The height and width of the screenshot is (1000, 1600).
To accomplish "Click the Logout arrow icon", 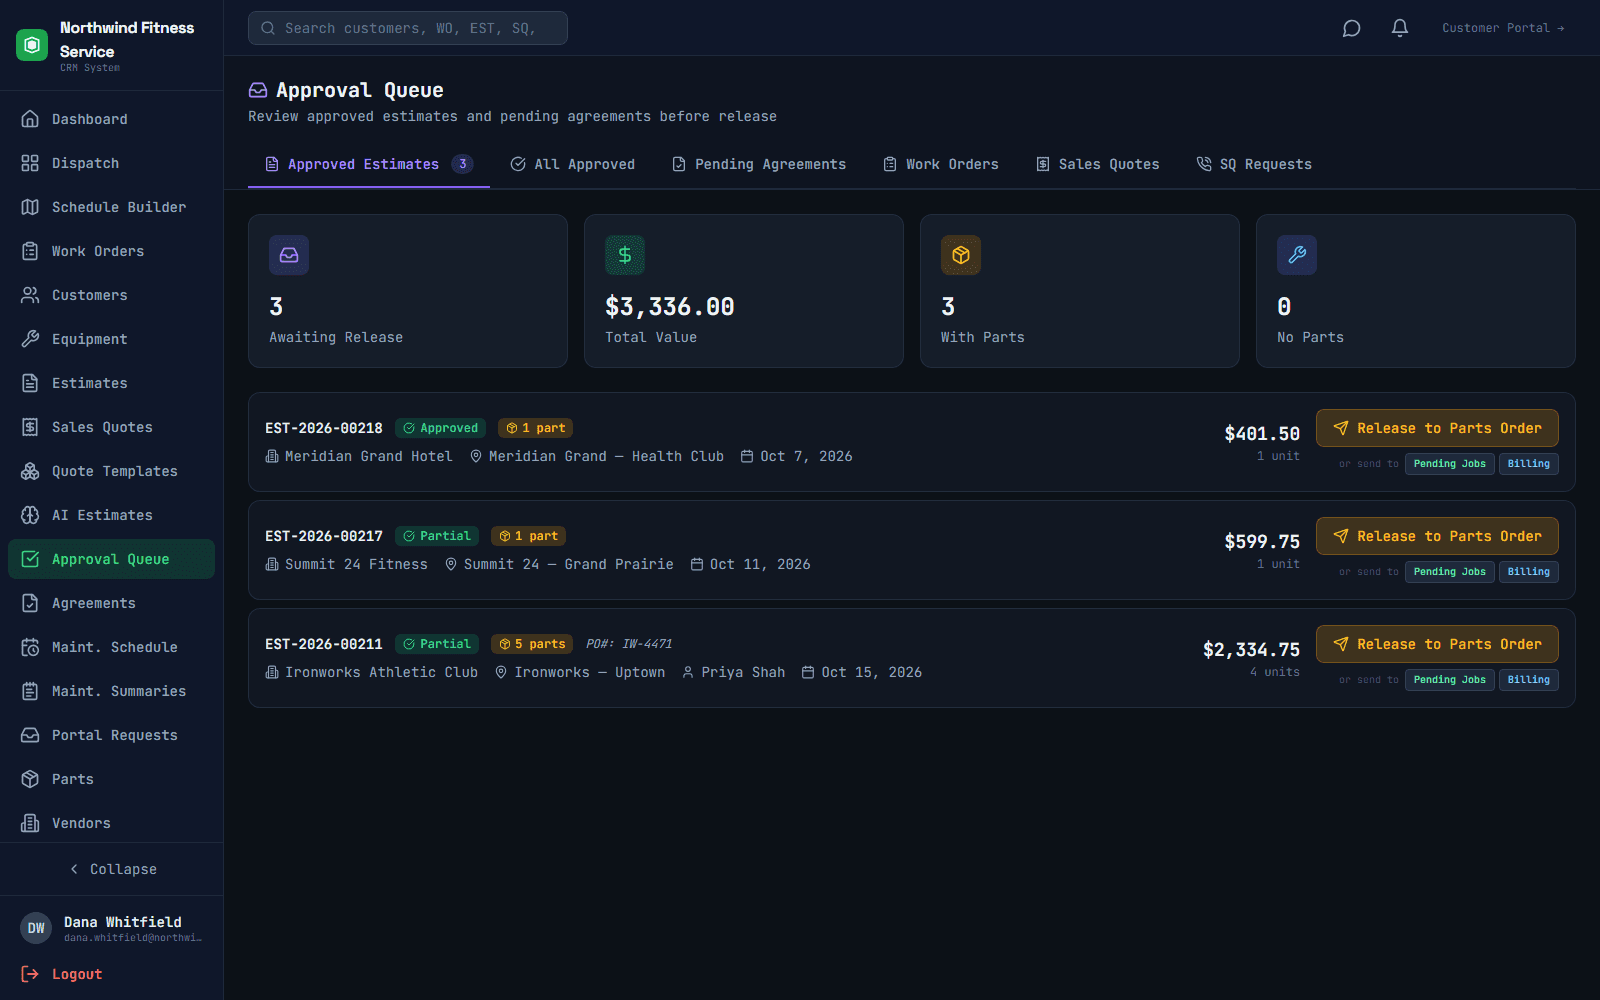I will click(30, 974).
